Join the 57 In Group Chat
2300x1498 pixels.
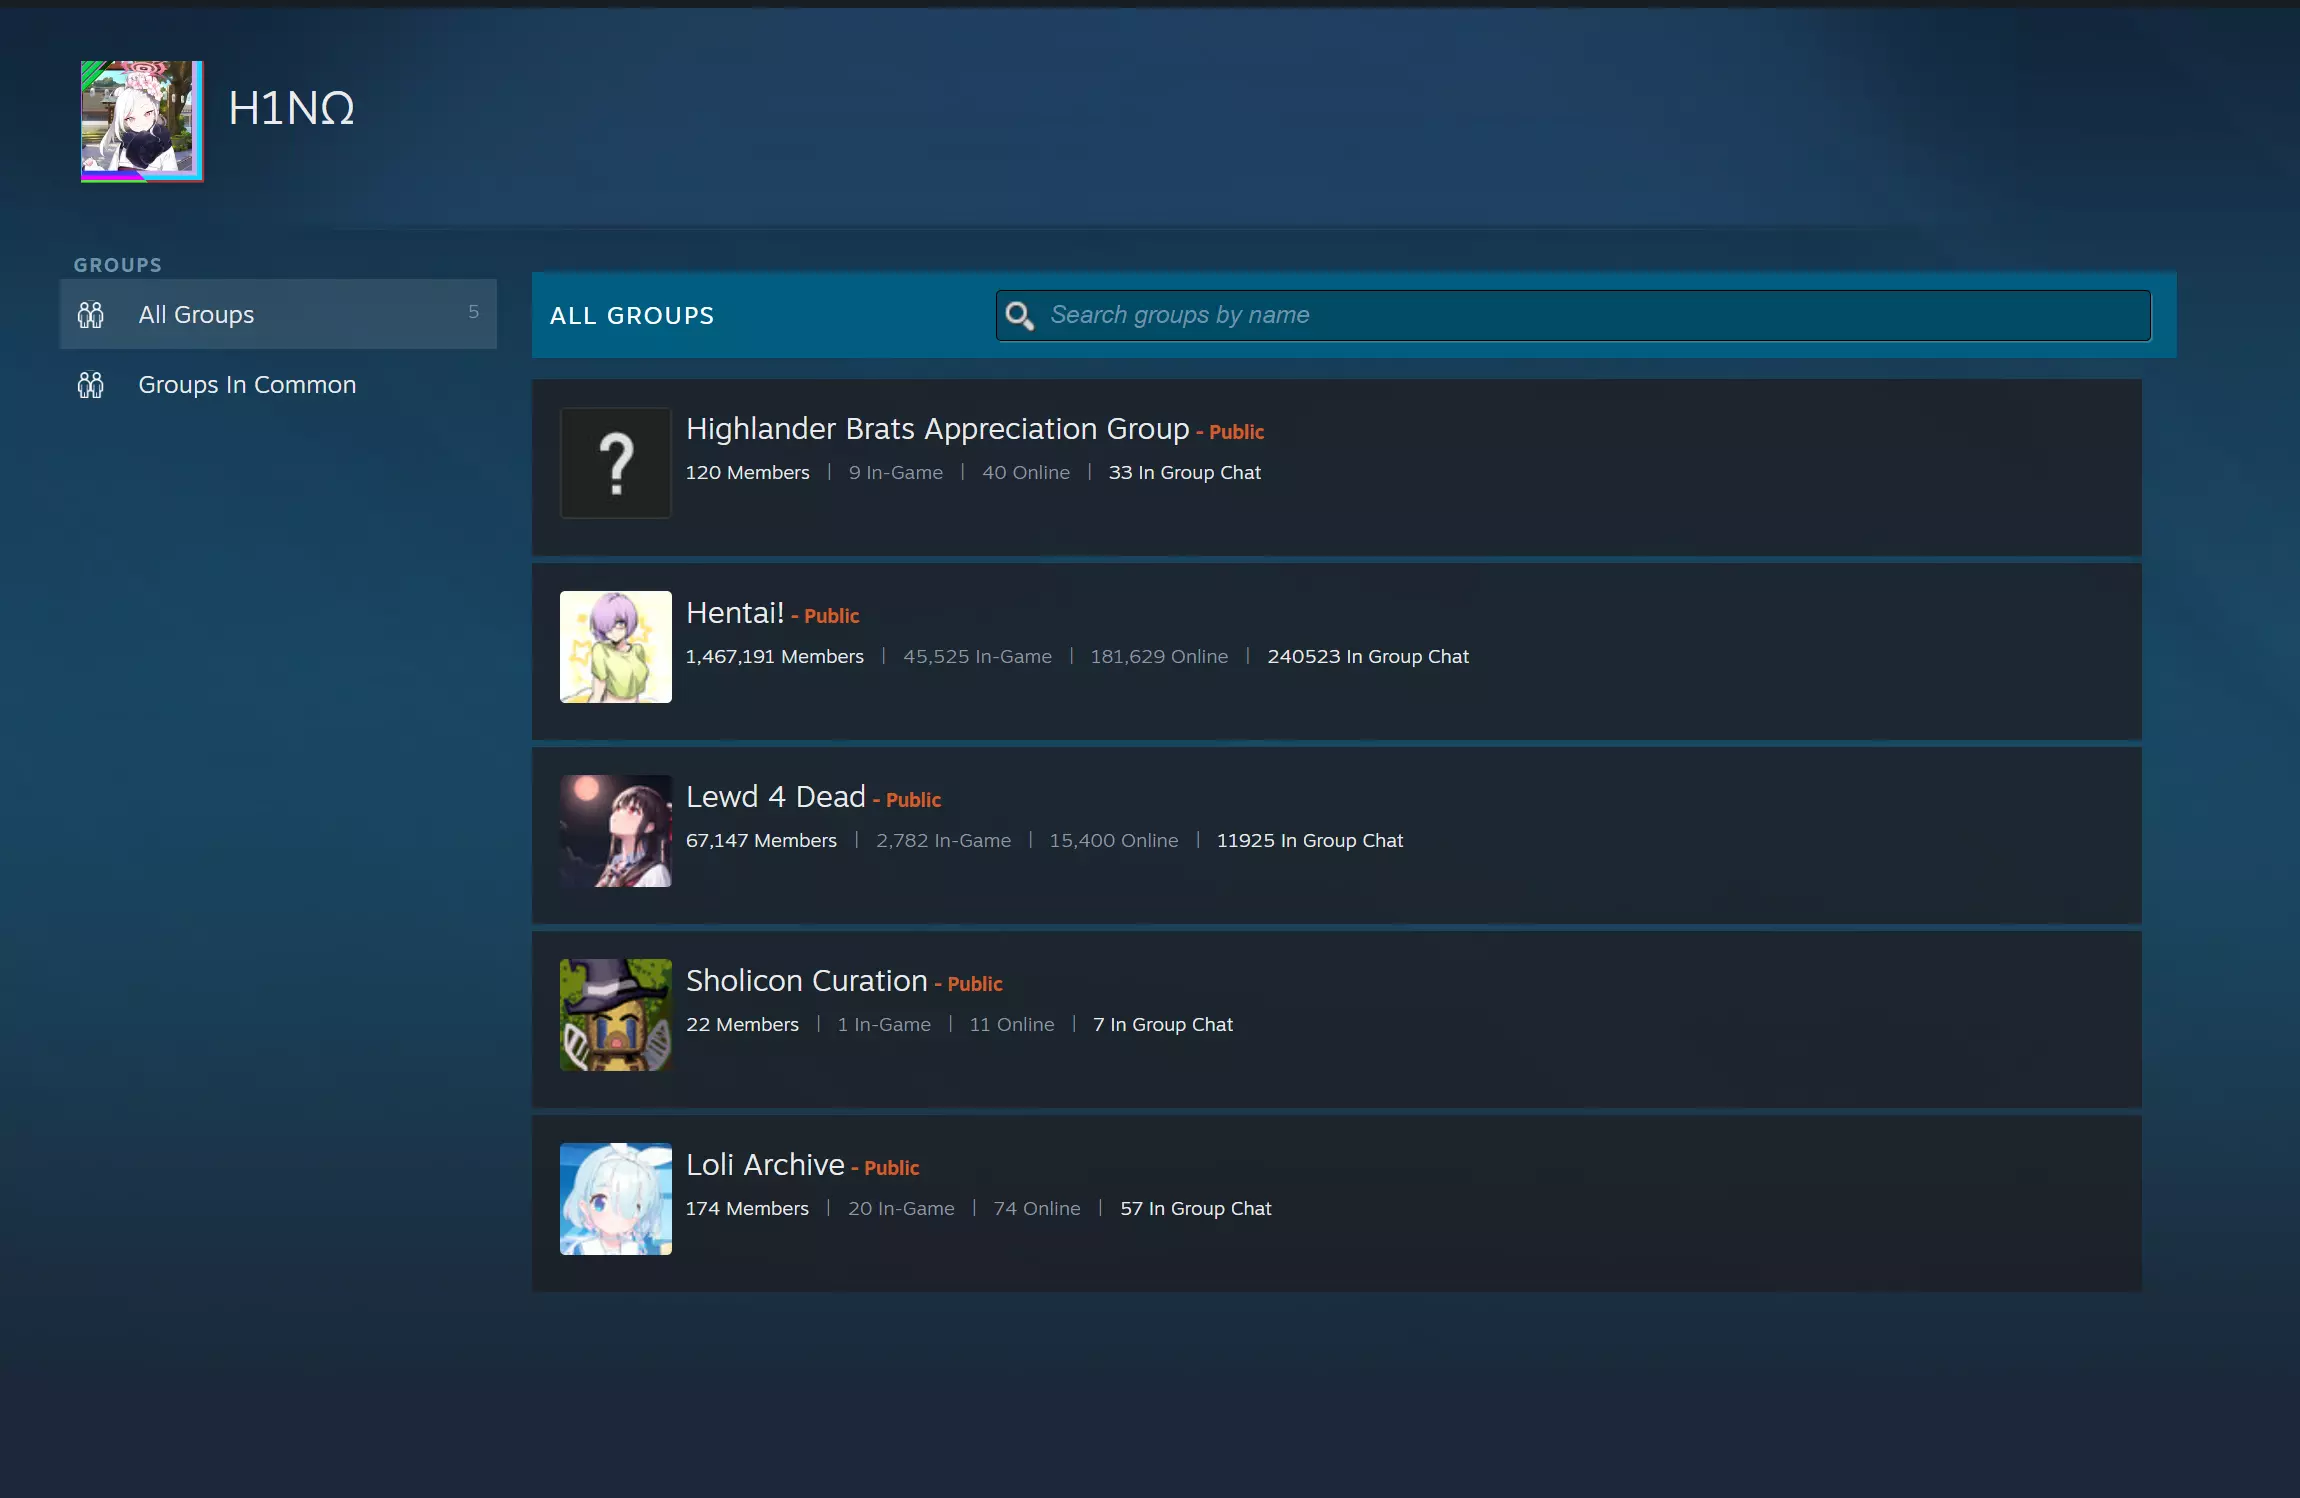1196,1208
